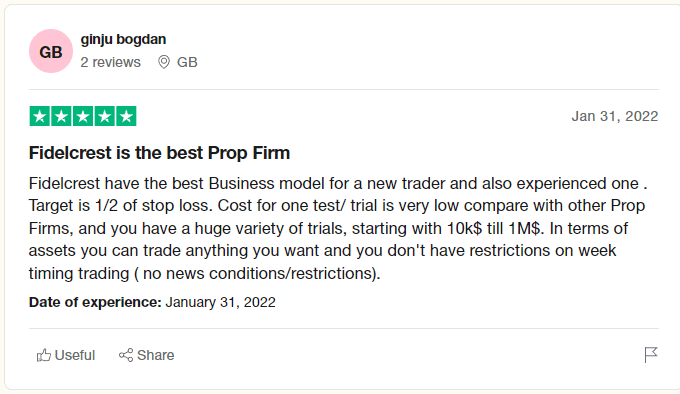
Task: Open the Jan 31, 2022 review date
Action: 615,116
